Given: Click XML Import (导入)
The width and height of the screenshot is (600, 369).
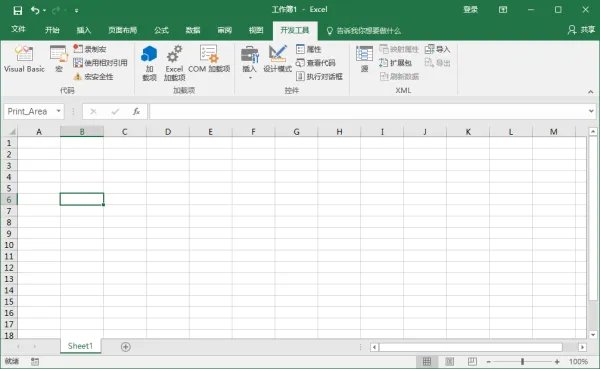Looking at the screenshot, I should pos(437,49).
